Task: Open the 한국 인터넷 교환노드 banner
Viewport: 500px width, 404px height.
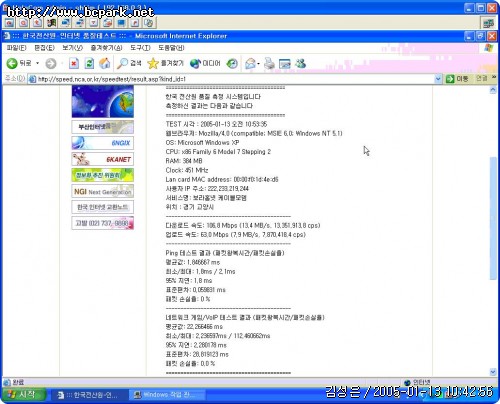Action: pos(103,207)
